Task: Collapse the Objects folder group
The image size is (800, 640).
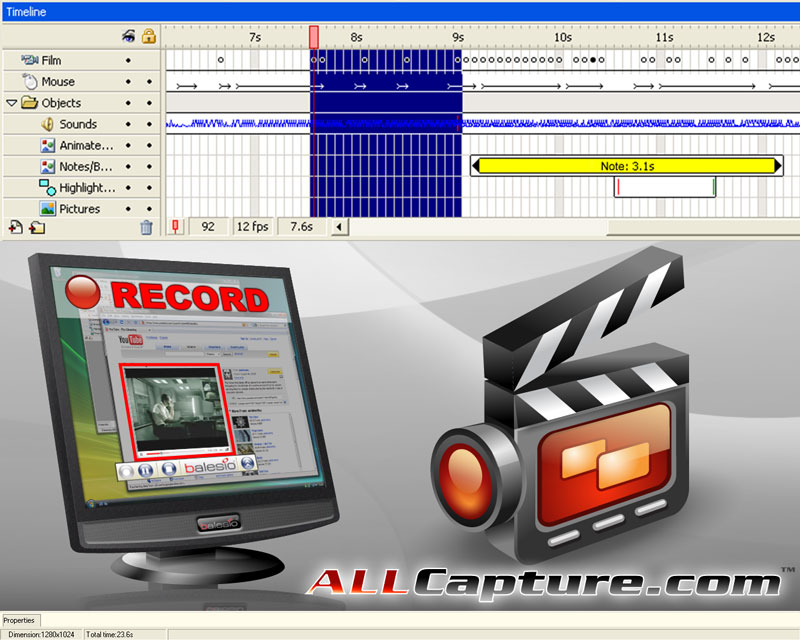Action: pos(12,102)
